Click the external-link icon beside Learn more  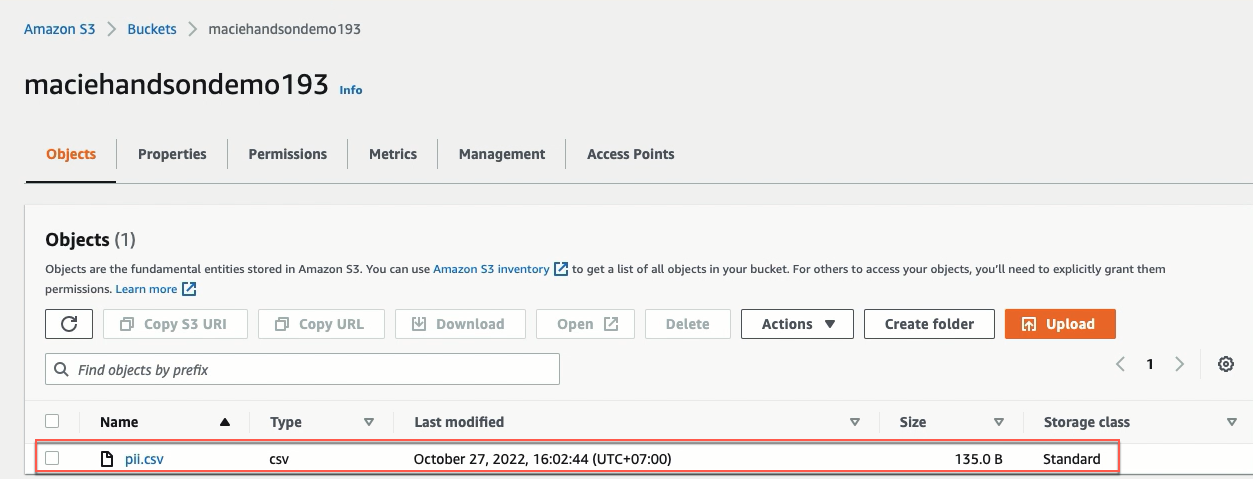point(188,289)
